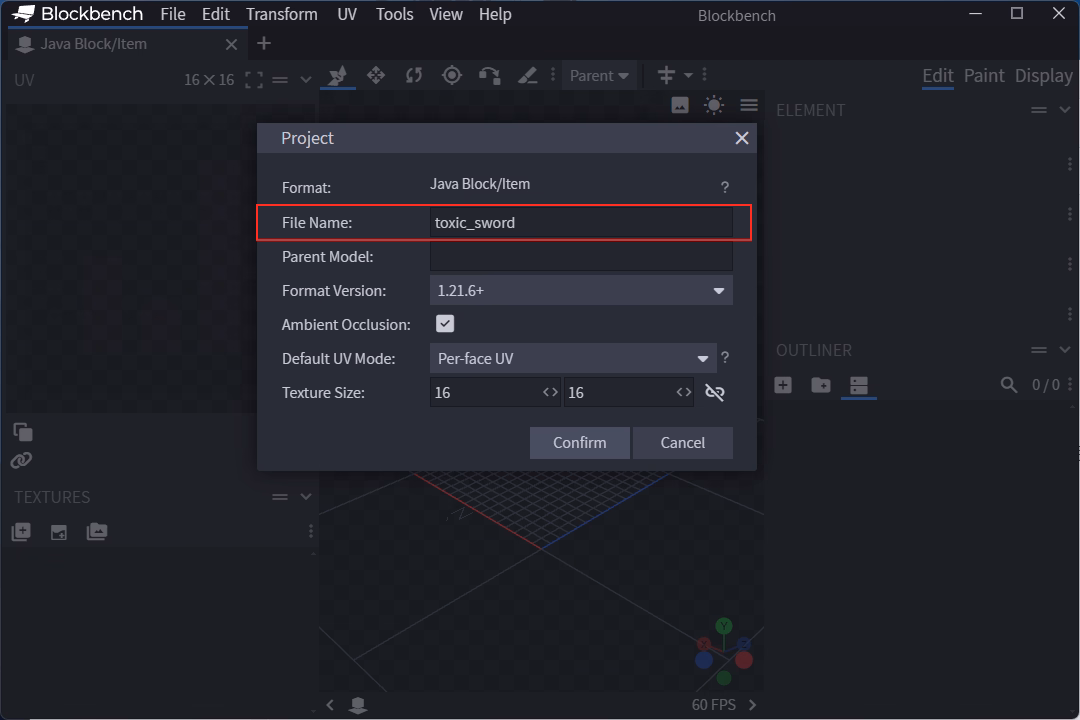Close the Java Block/Item tab

coord(231,45)
